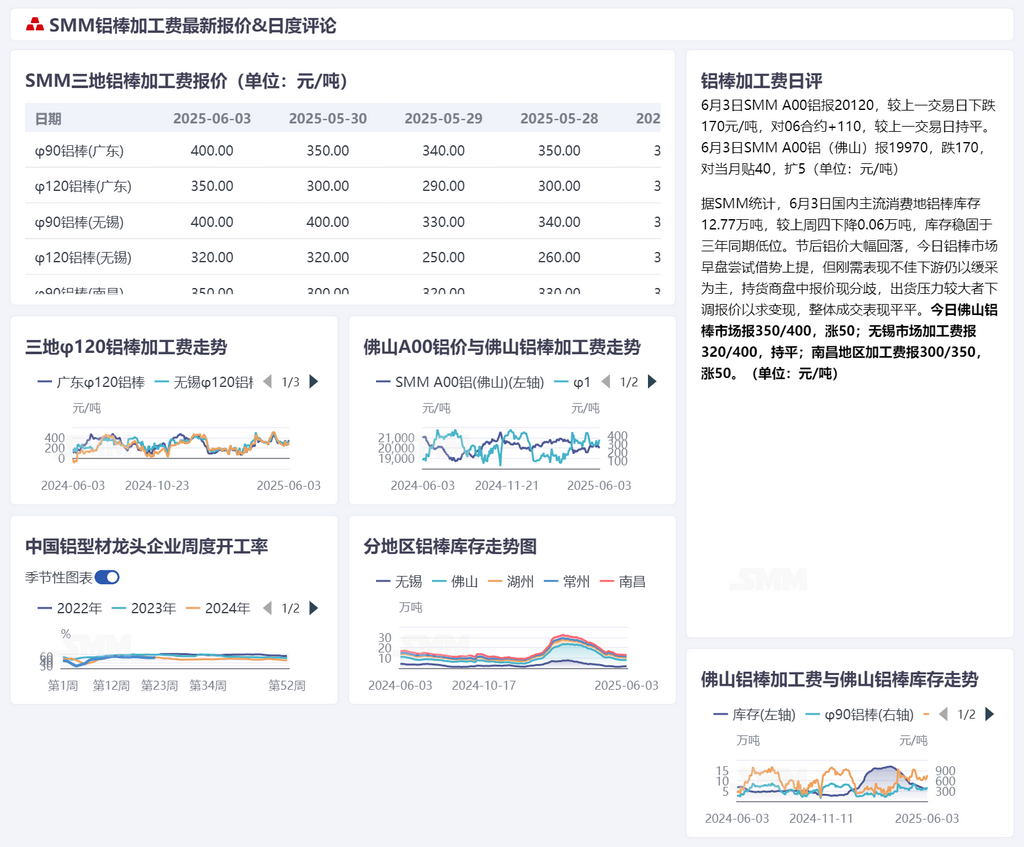
Task: Toggle 湖州 inventory legend series
Action: [x=511, y=581]
